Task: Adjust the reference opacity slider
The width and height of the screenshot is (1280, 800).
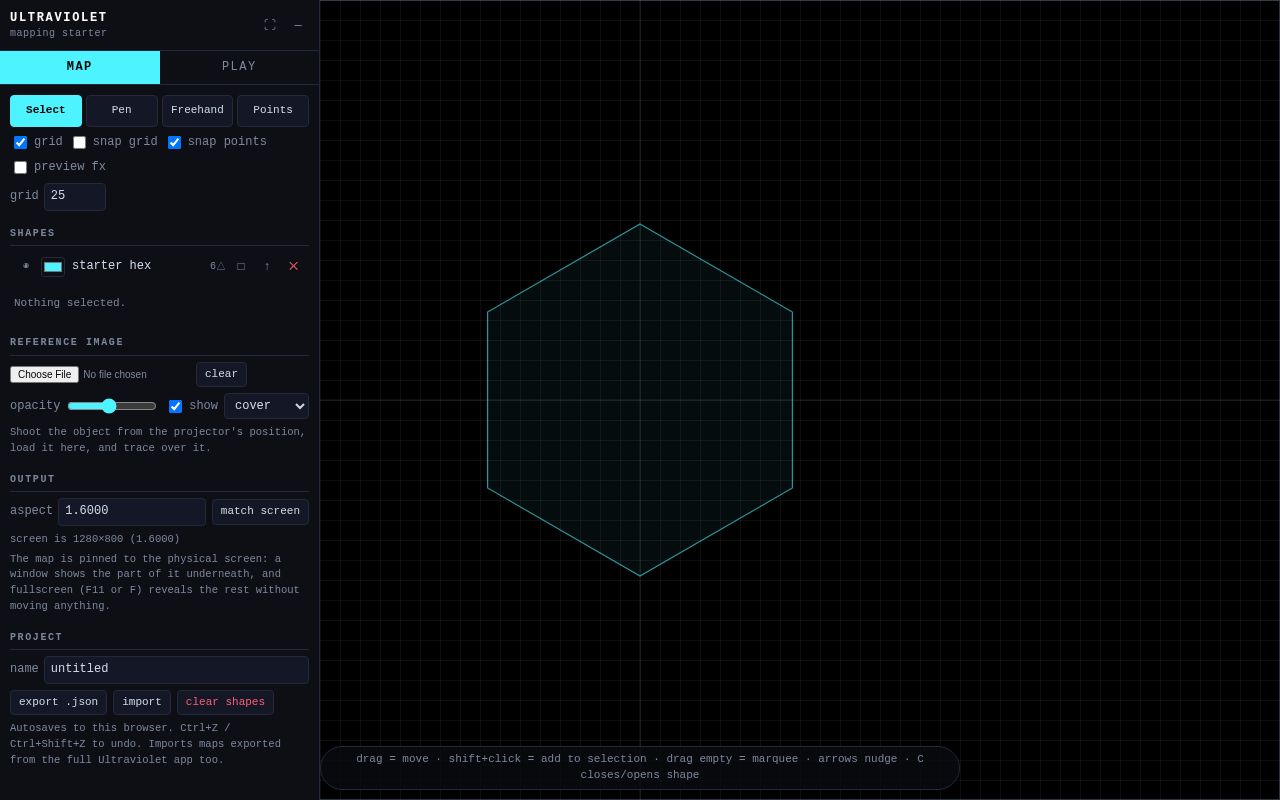Action: coord(112,406)
